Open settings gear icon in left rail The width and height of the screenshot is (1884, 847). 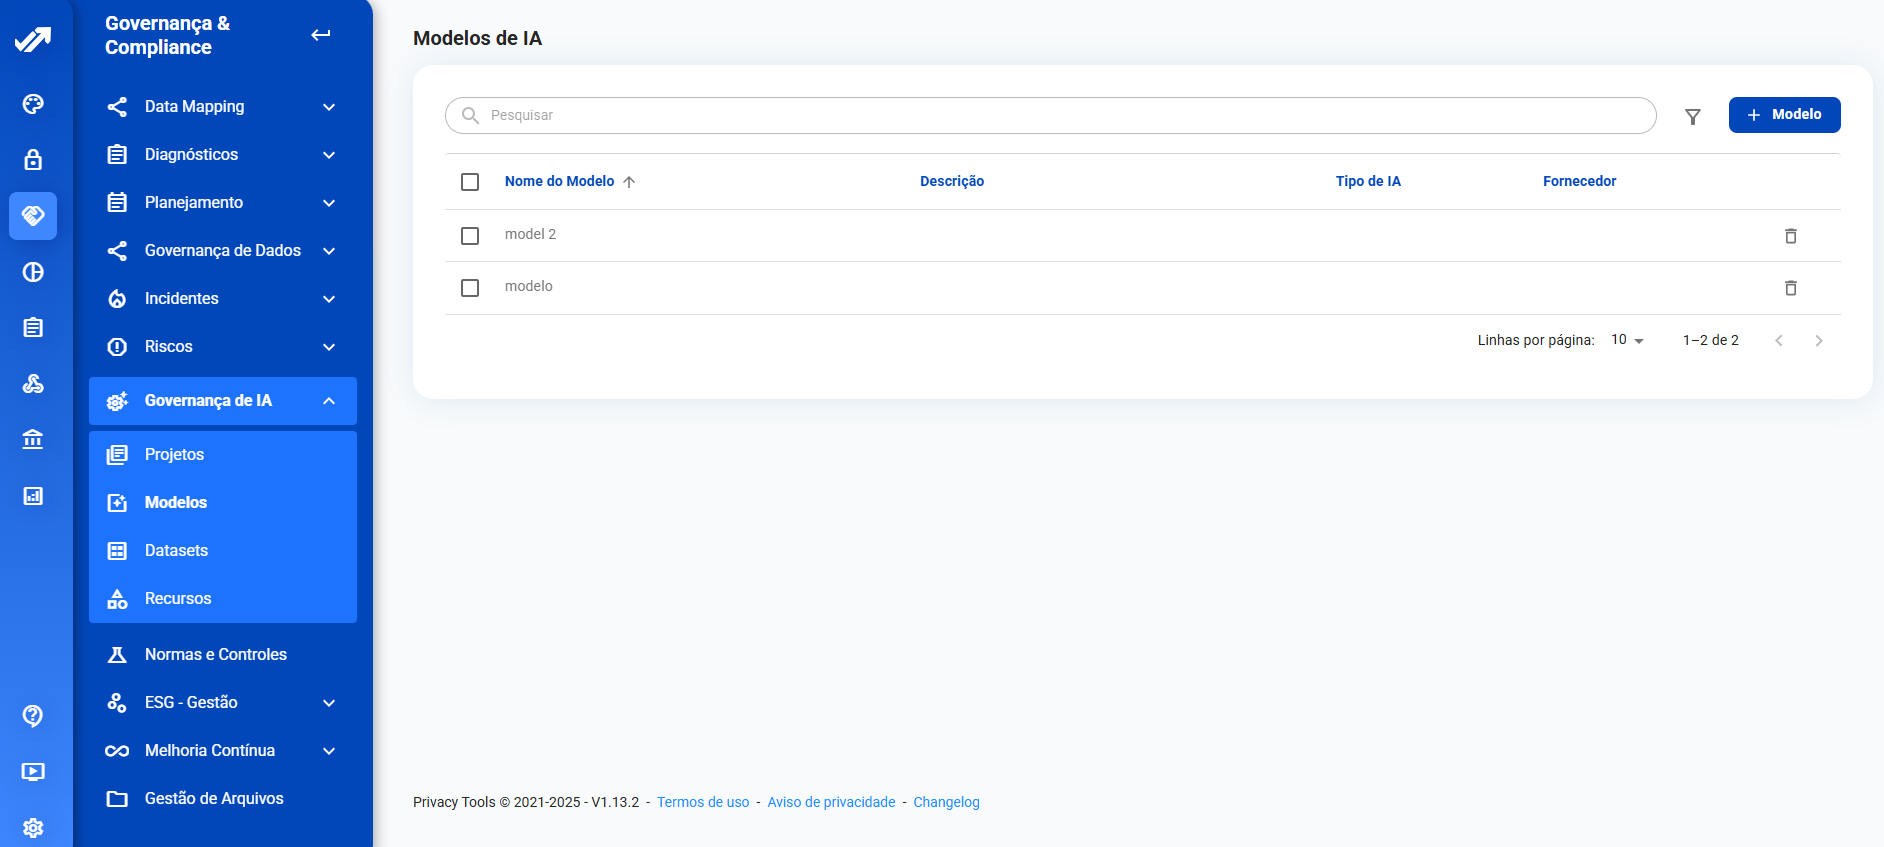point(33,827)
